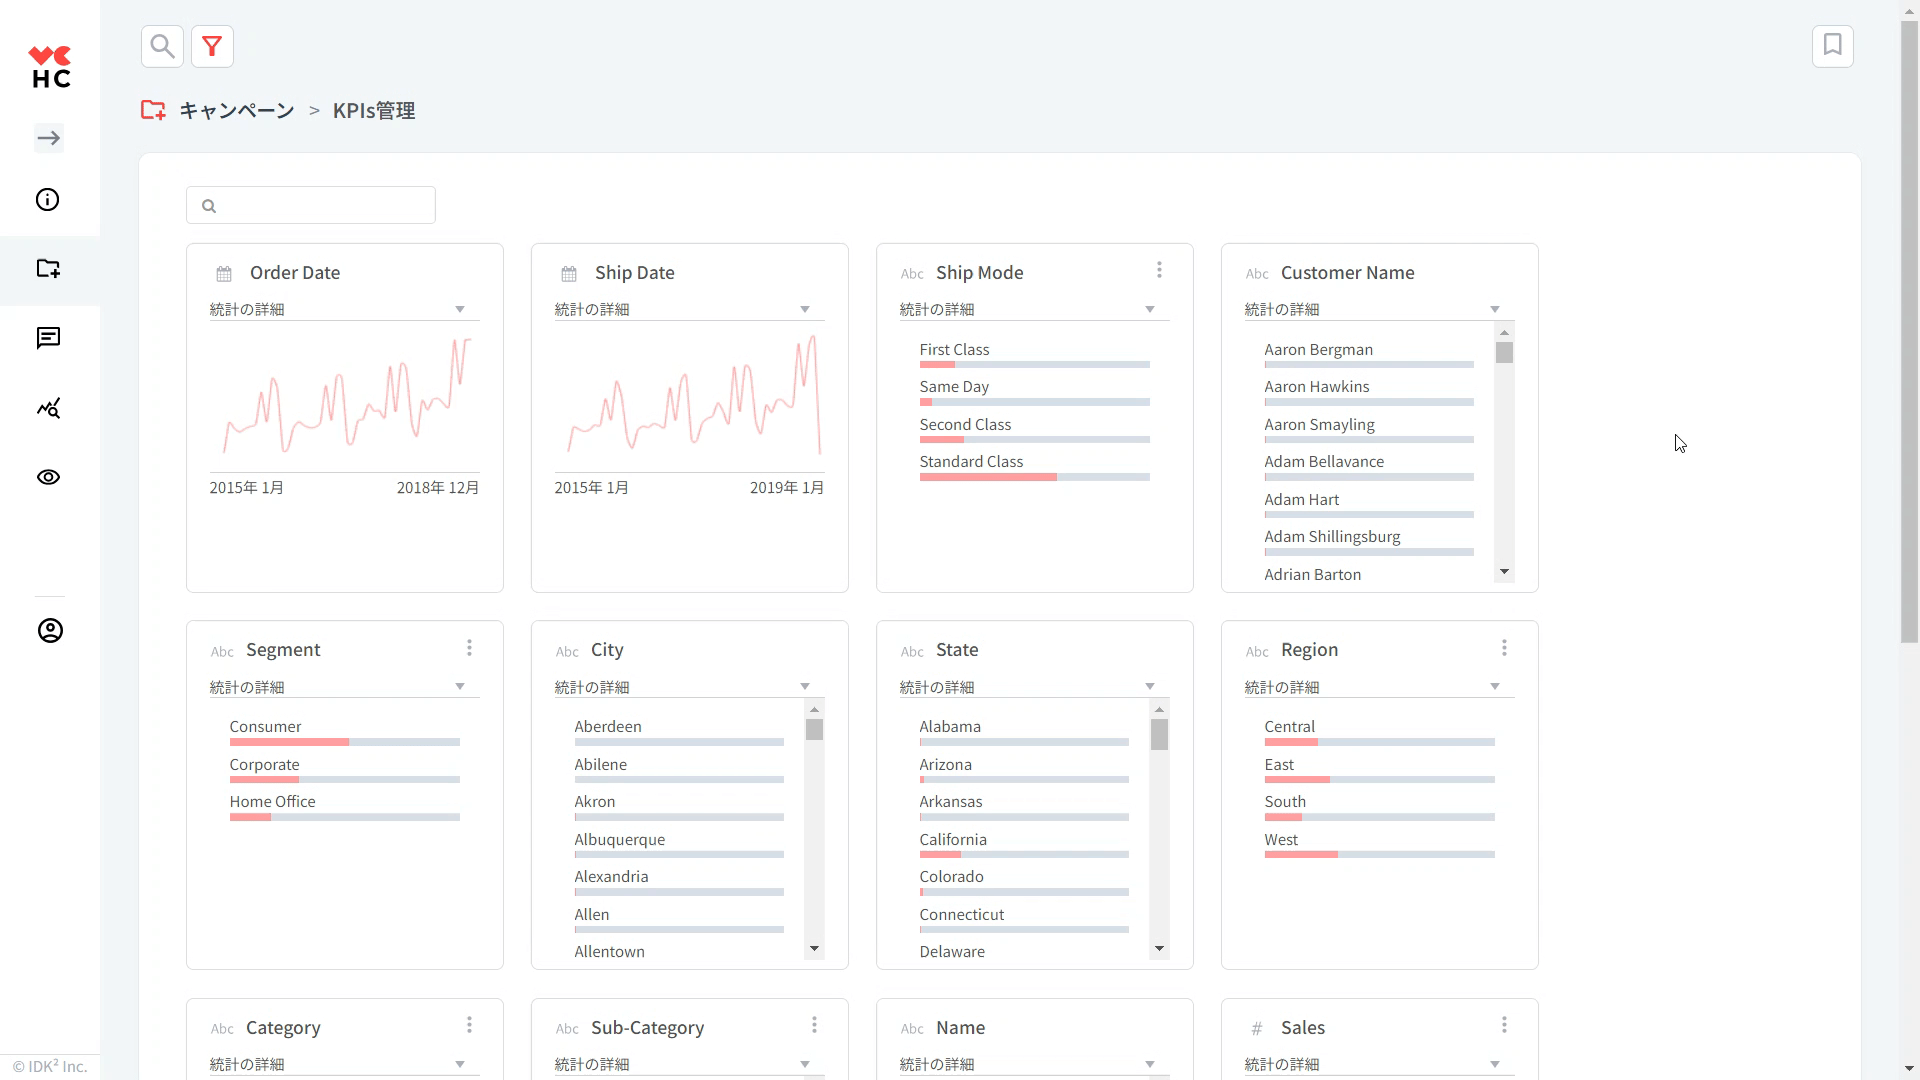
Task: Click the キャンペーン breadcrumb link
Action: click(237, 110)
